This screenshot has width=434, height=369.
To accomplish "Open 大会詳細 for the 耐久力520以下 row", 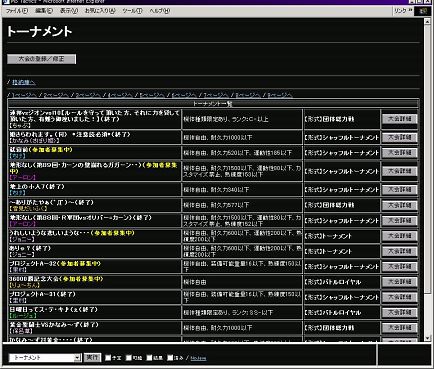I will pyautogui.click(x=400, y=153).
